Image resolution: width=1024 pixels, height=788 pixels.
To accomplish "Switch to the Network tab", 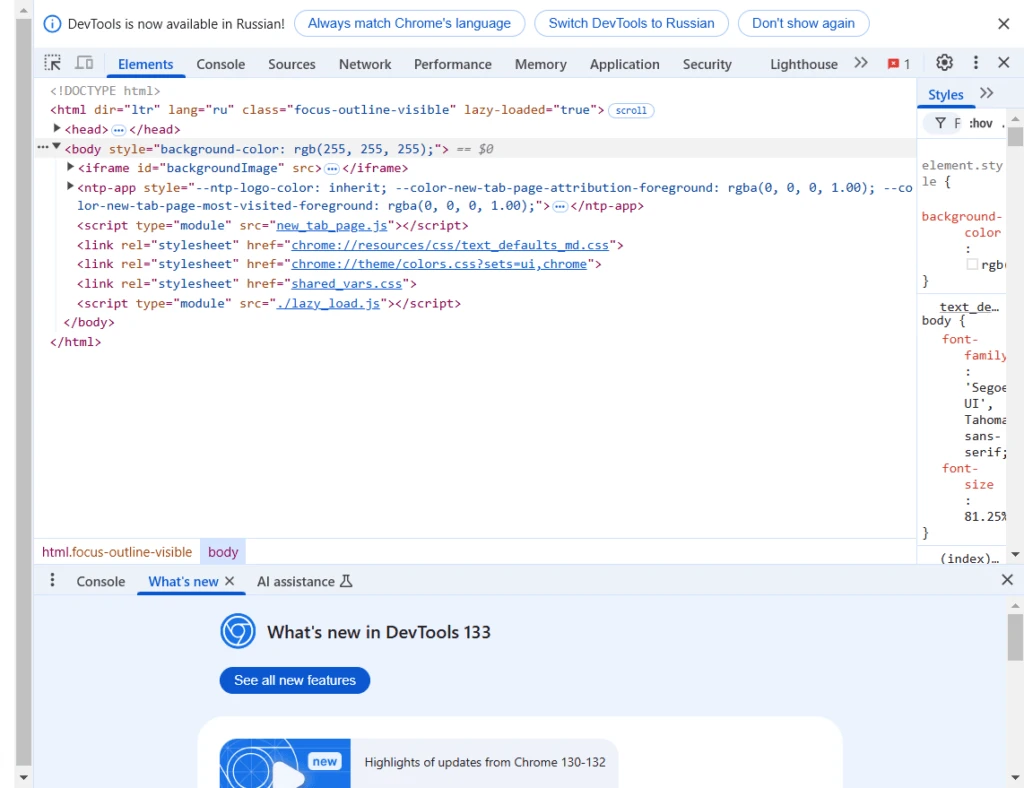I will (365, 64).
